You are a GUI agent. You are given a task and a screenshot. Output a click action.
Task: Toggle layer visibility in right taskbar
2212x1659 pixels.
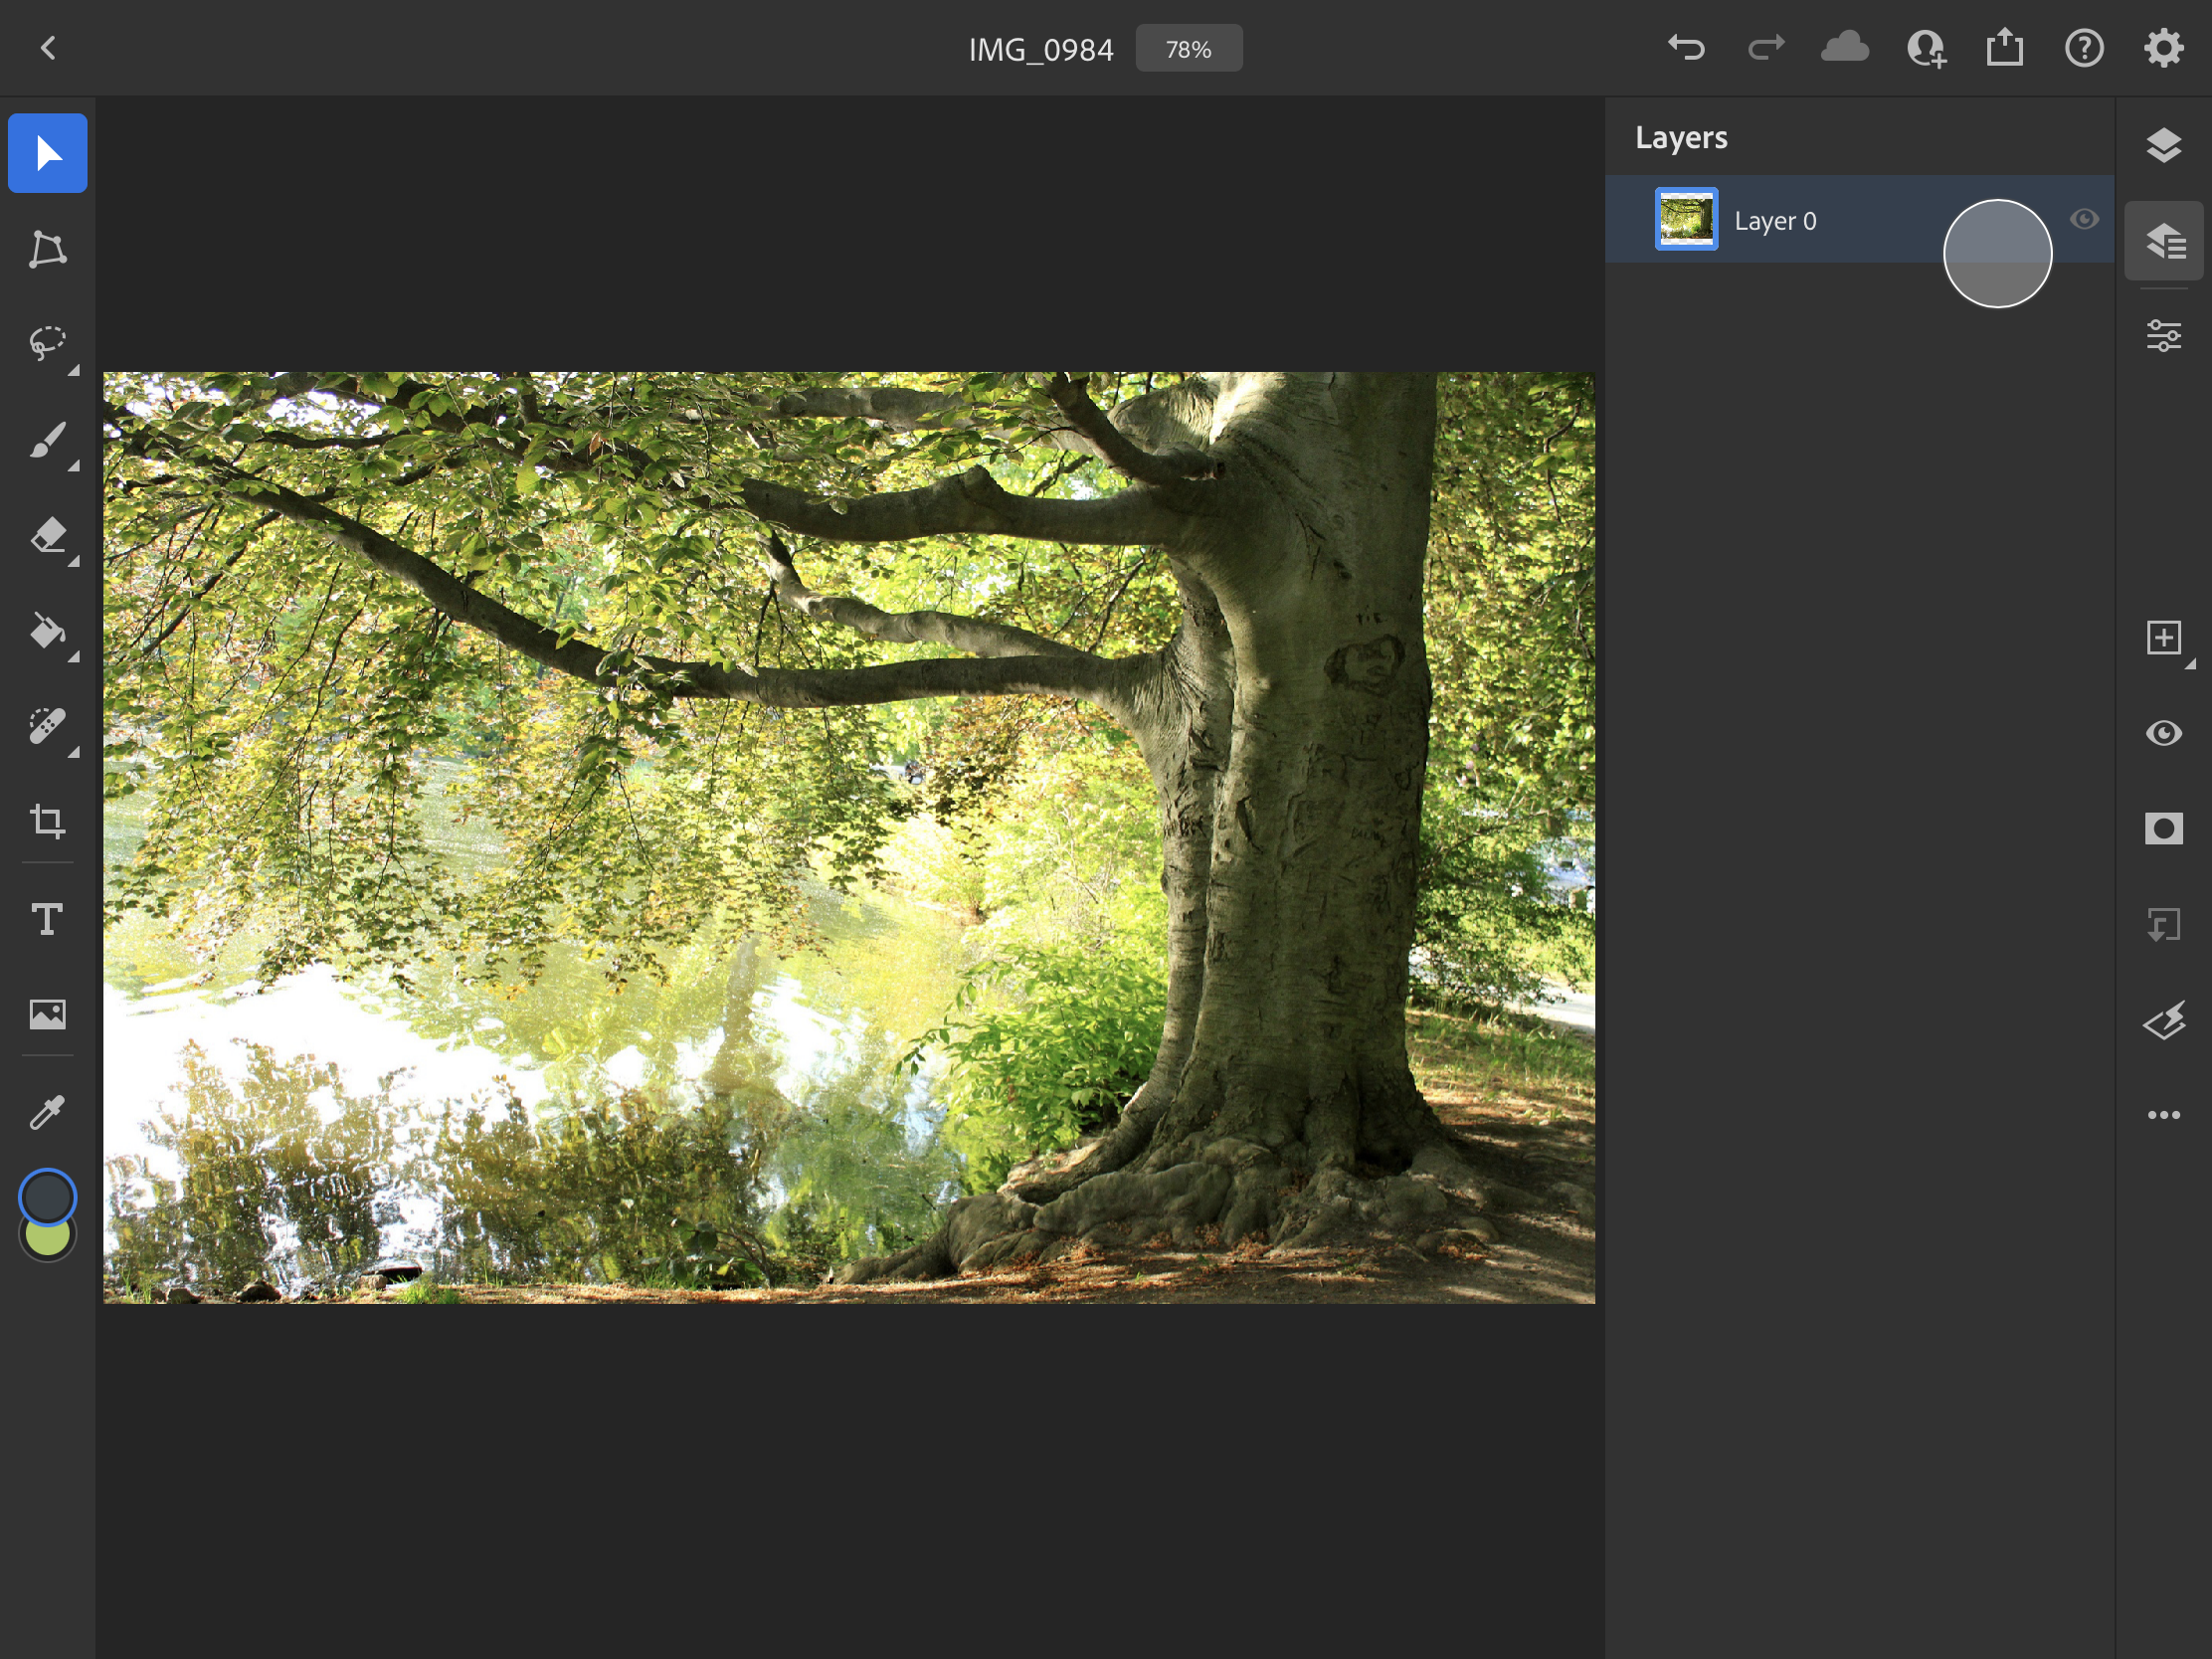click(2163, 733)
